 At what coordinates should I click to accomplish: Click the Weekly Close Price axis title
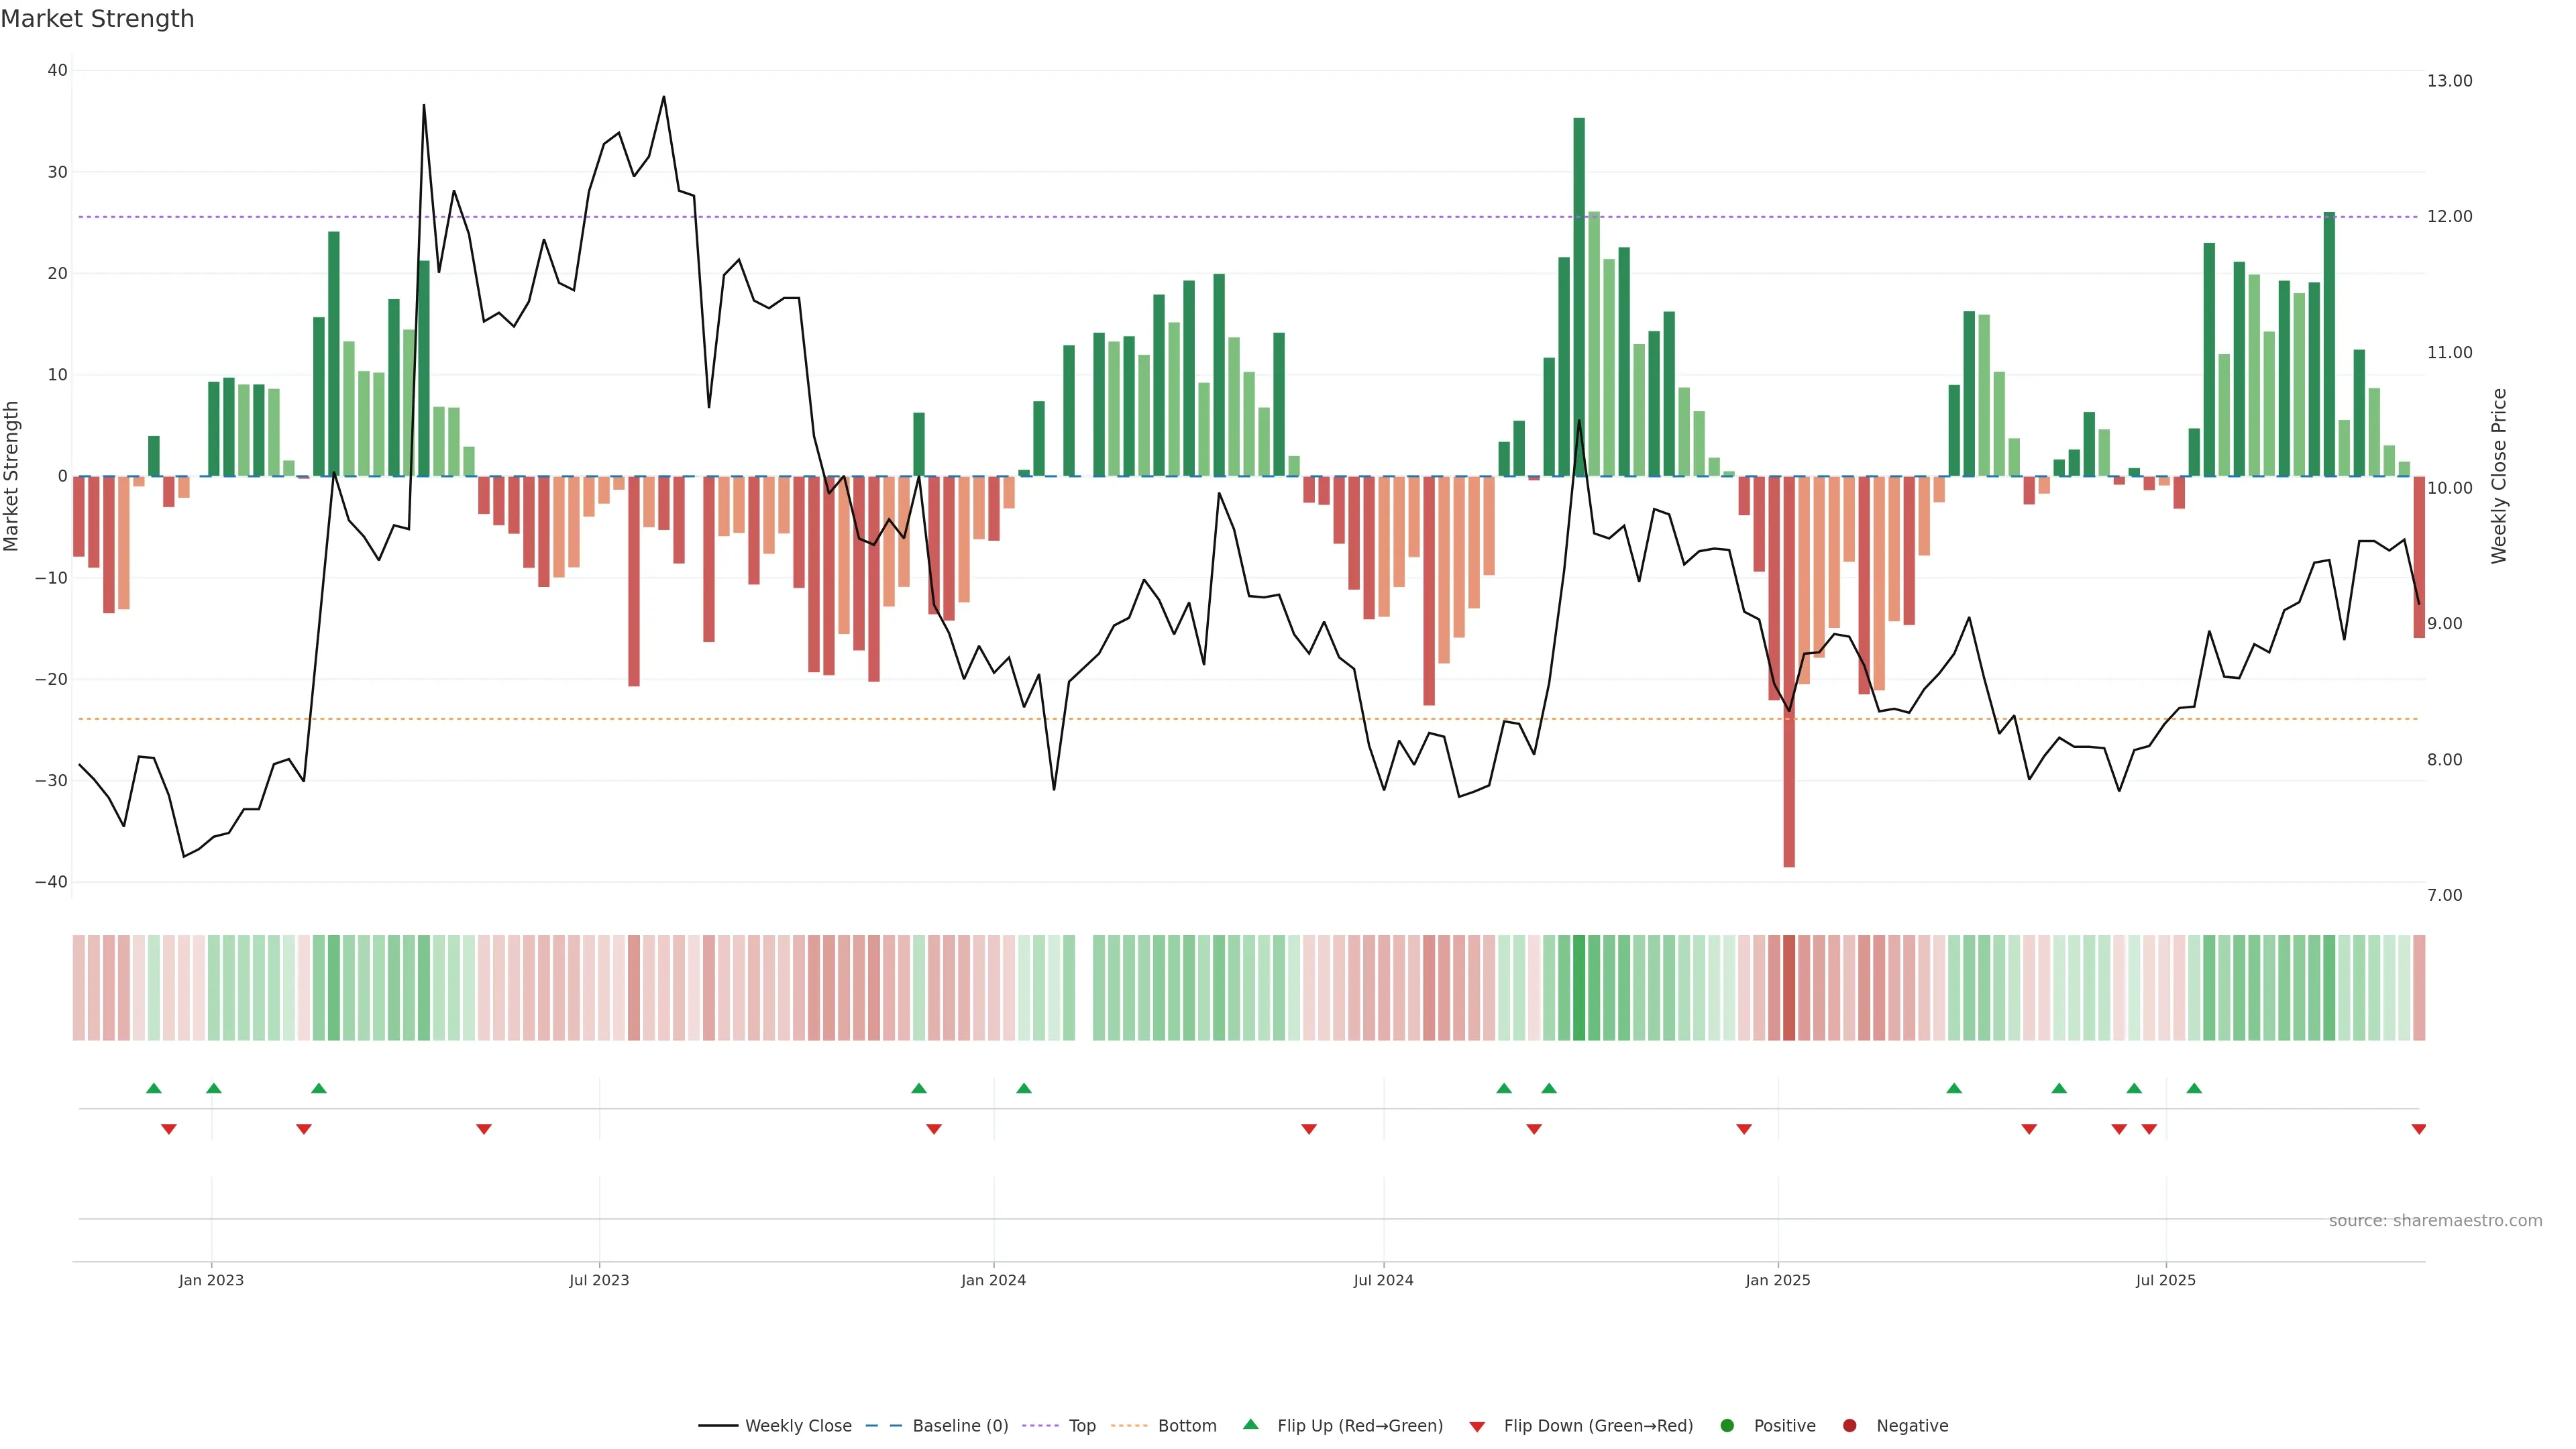click(x=2499, y=476)
